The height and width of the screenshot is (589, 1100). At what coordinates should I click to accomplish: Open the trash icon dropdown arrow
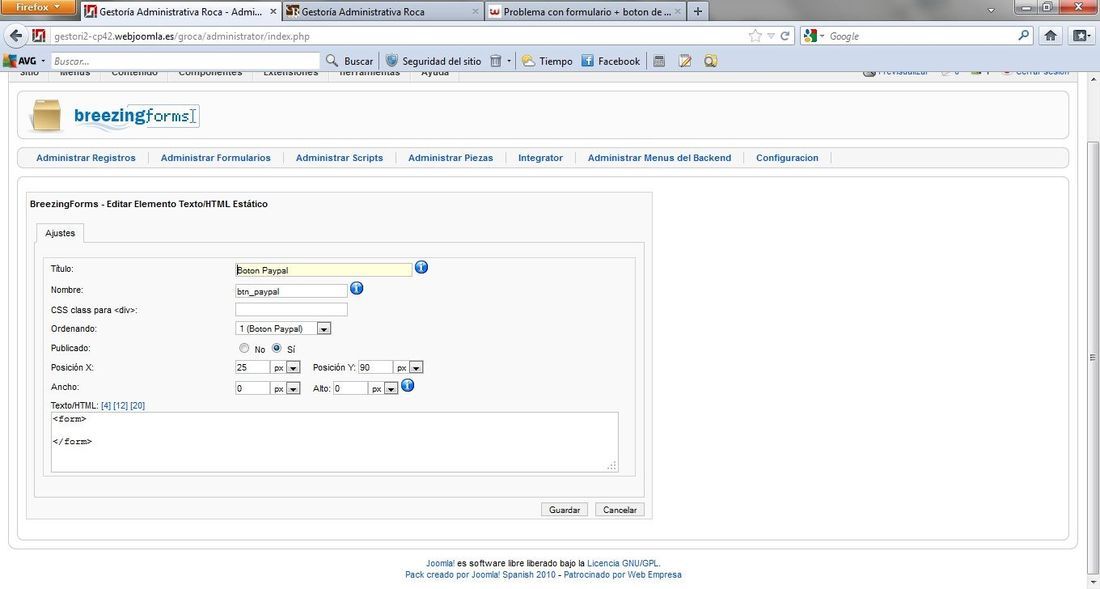pos(509,61)
